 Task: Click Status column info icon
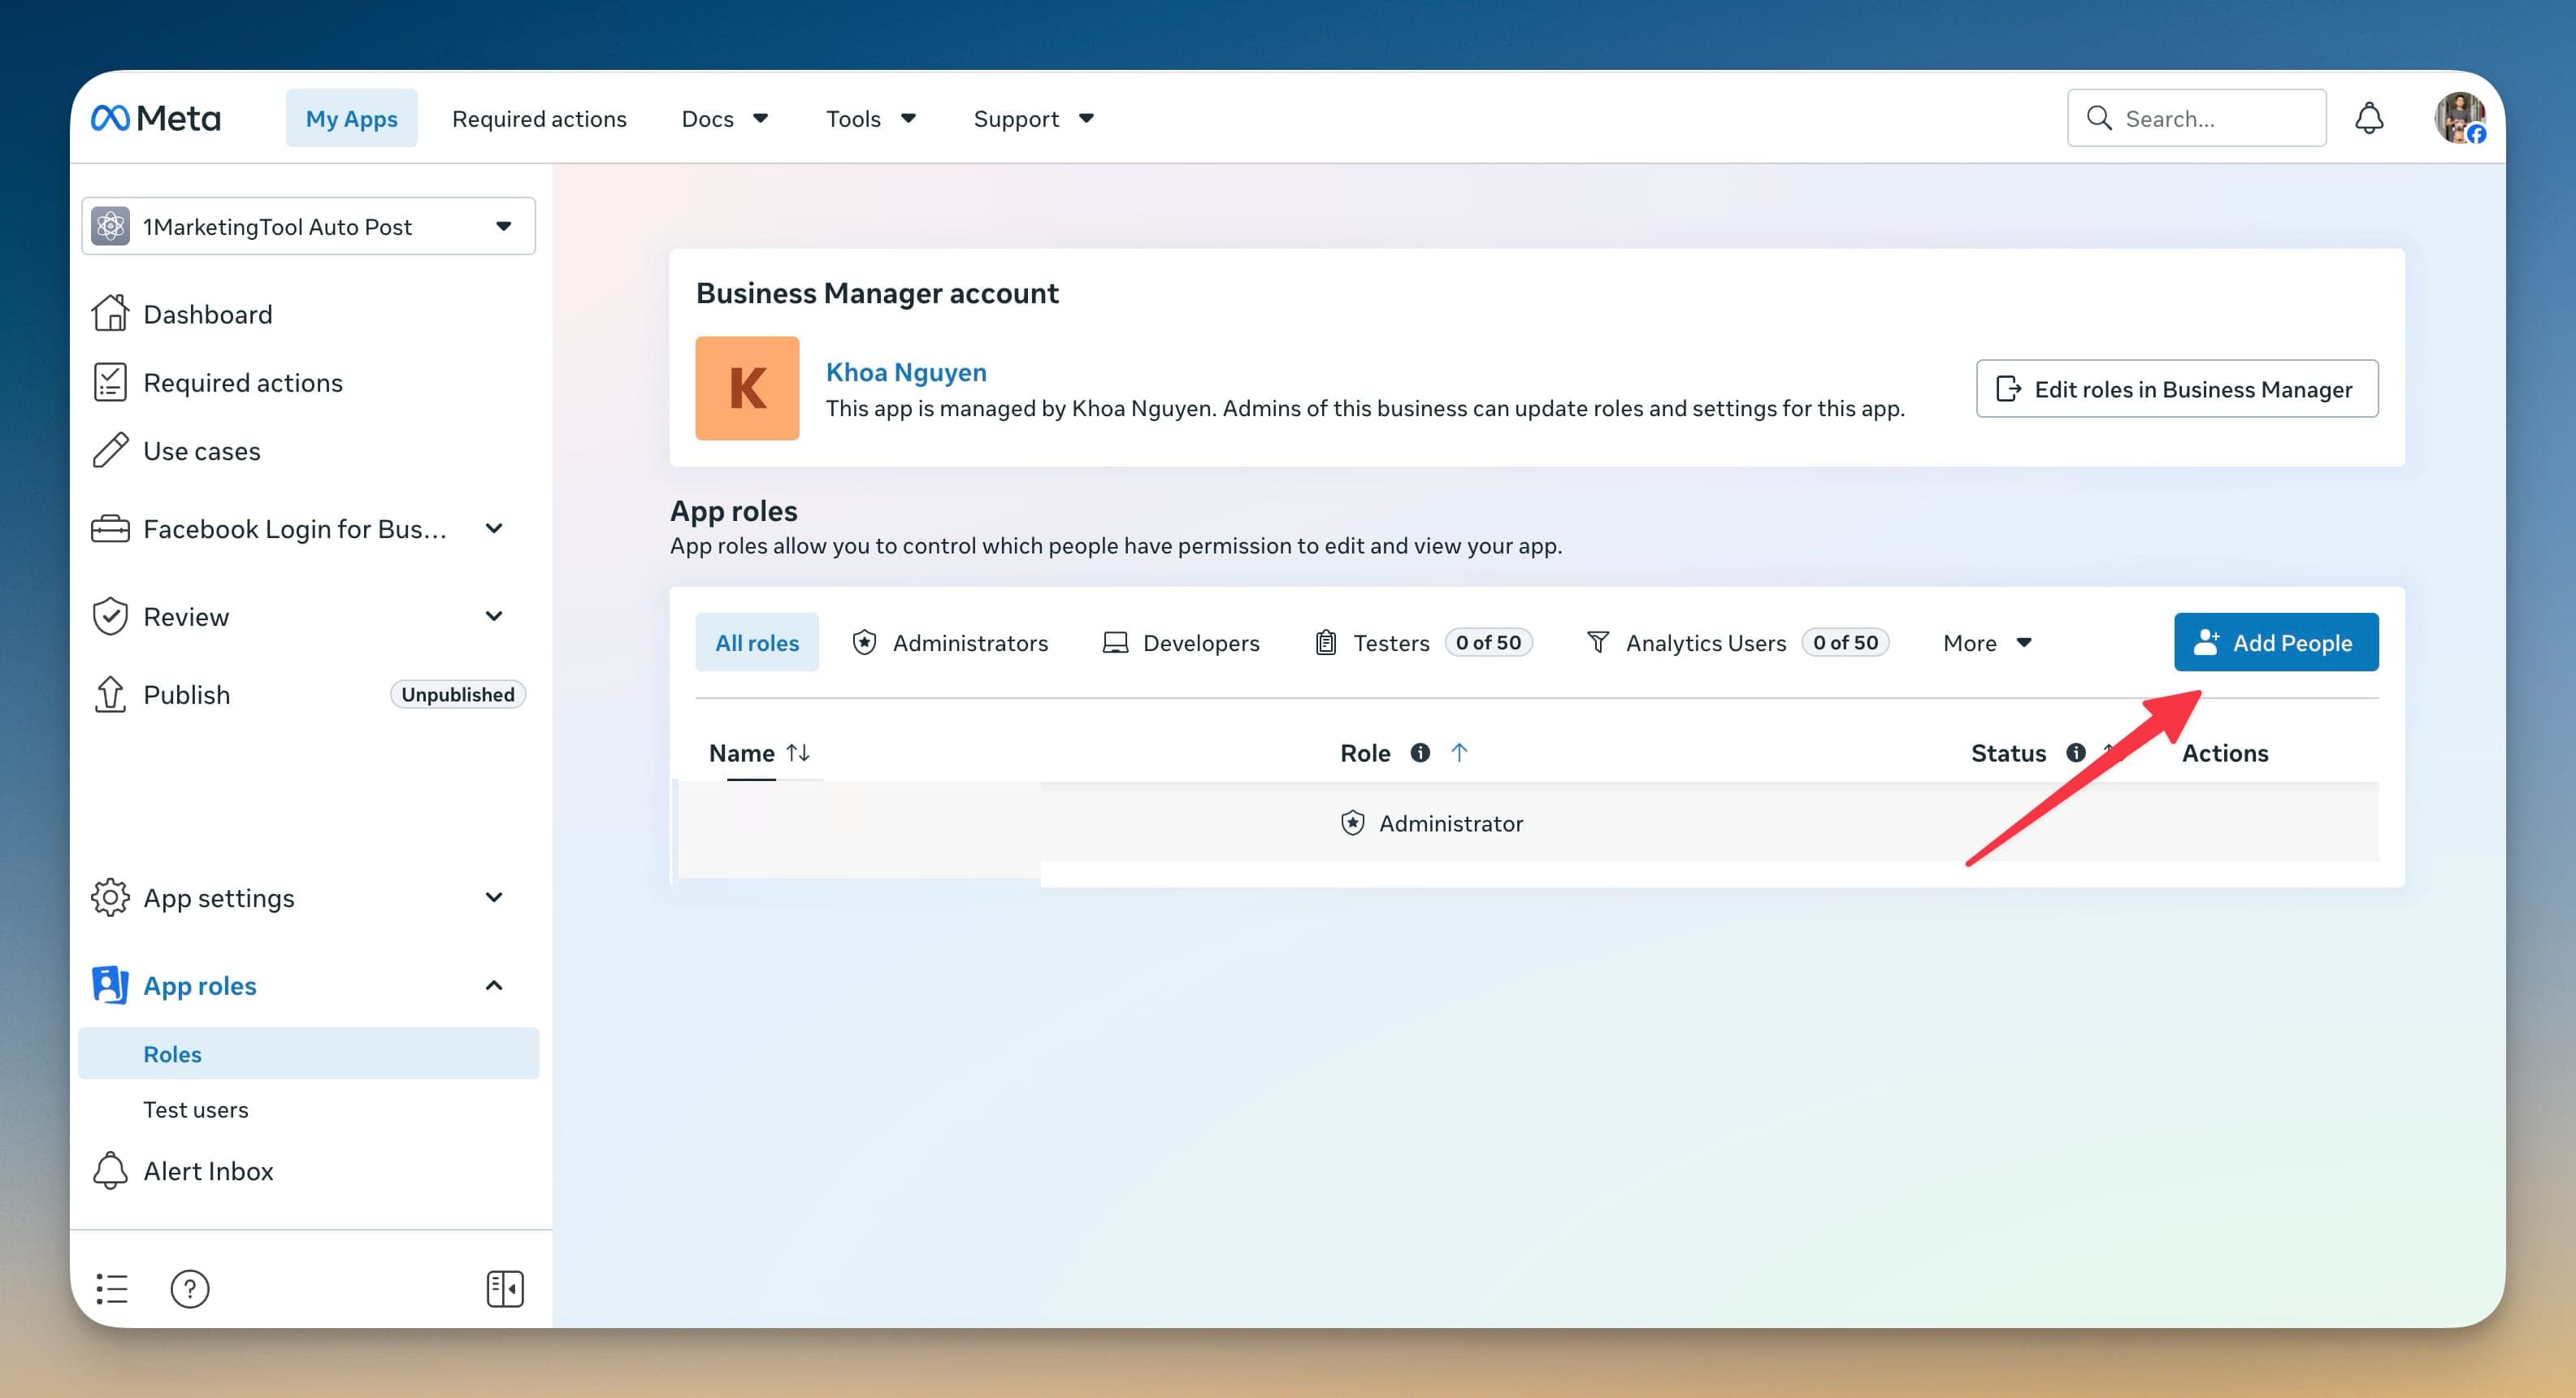point(2076,752)
